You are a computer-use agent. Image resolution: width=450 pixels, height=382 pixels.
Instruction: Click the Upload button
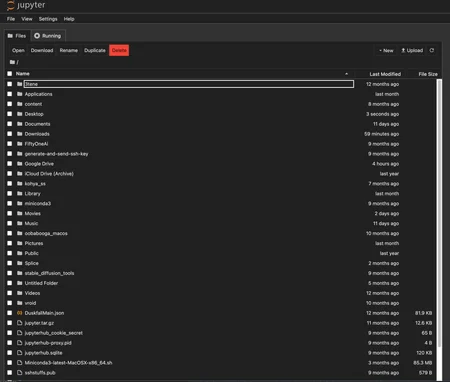pyautogui.click(x=412, y=50)
